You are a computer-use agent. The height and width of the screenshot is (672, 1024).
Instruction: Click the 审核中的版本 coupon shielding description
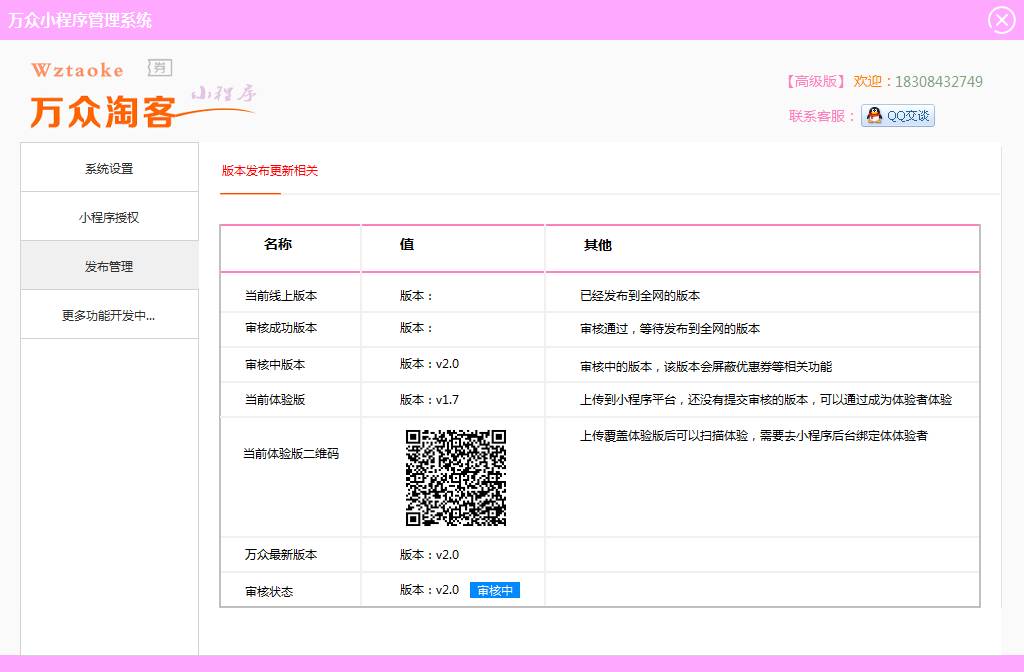(x=706, y=366)
